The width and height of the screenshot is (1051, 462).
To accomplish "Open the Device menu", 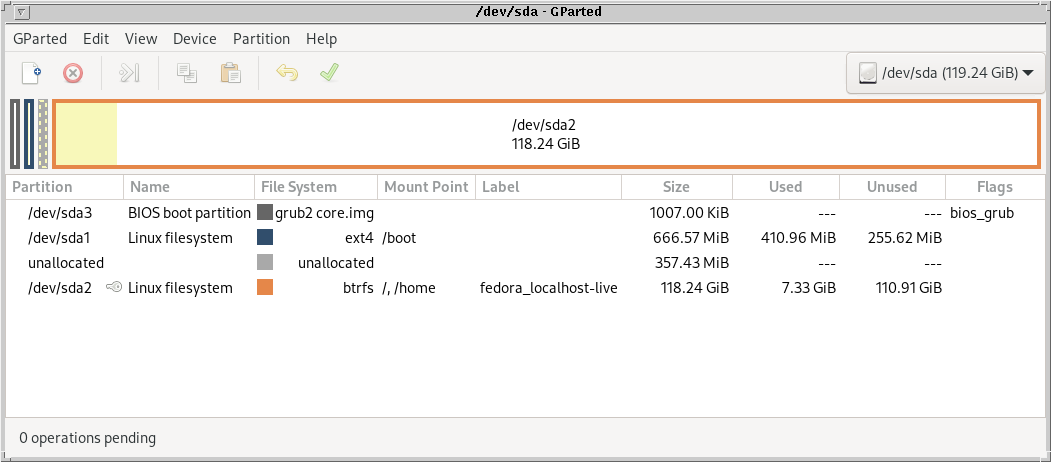I will click(194, 39).
